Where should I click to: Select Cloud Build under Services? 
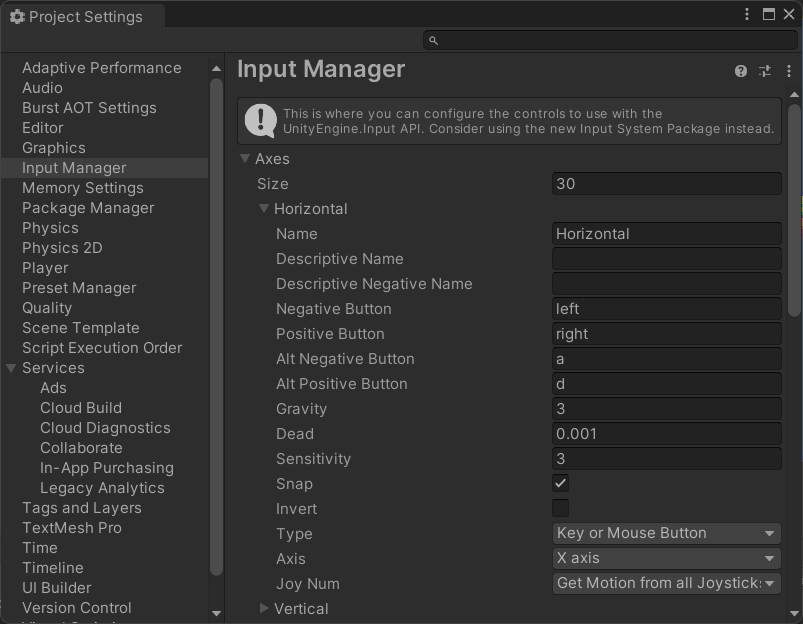click(81, 408)
